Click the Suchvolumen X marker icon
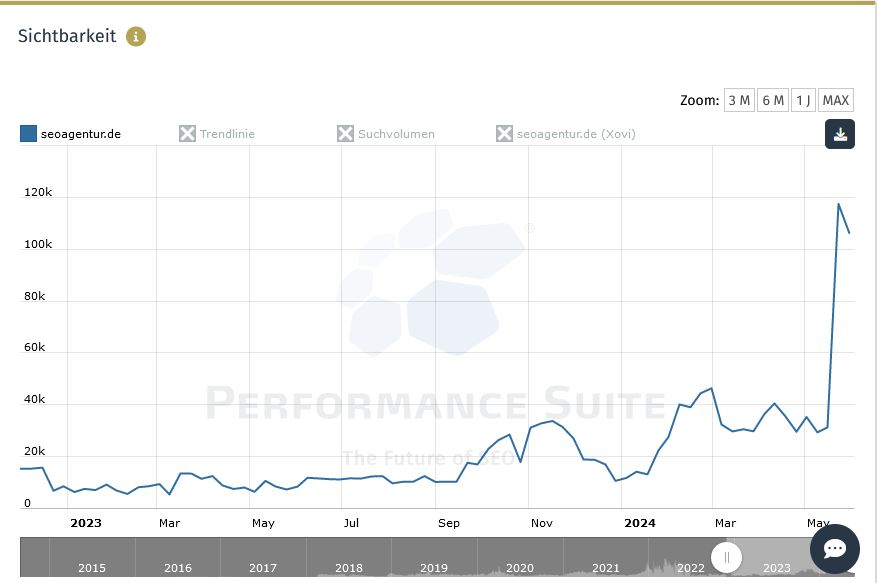This screenshot has height=583, width=877. click(x=346, y=134)
